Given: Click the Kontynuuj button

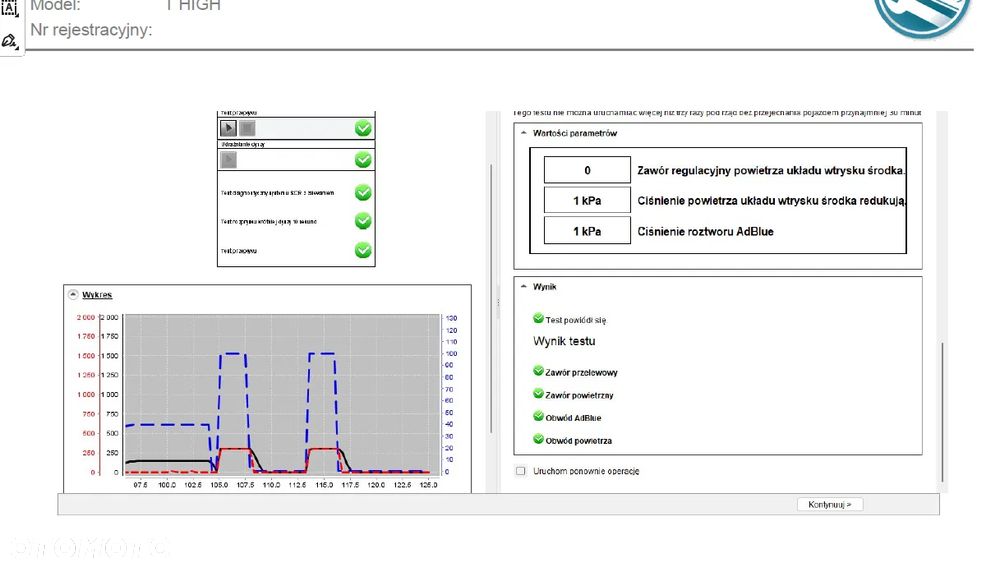Looking at the screenshot, I should [x=830, y=504].
